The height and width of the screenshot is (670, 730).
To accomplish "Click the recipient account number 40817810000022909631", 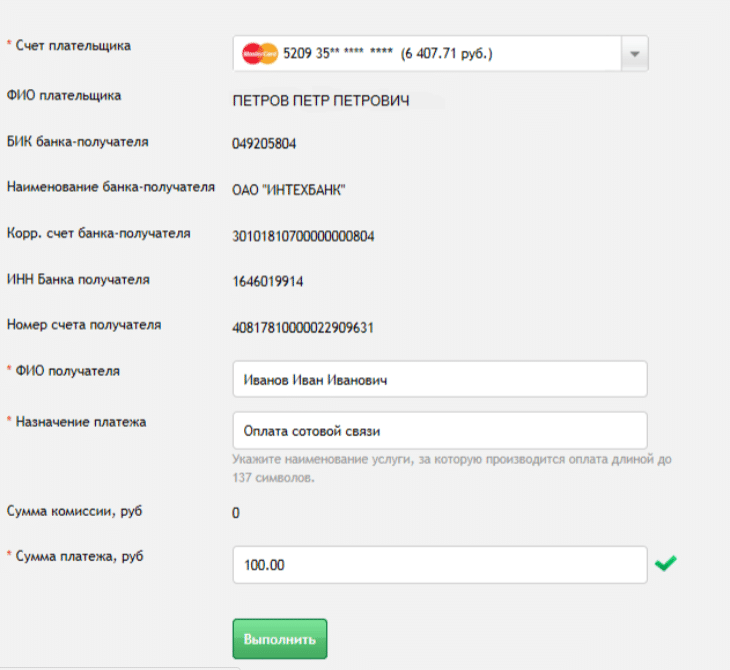I will click(x=304, y=327).
